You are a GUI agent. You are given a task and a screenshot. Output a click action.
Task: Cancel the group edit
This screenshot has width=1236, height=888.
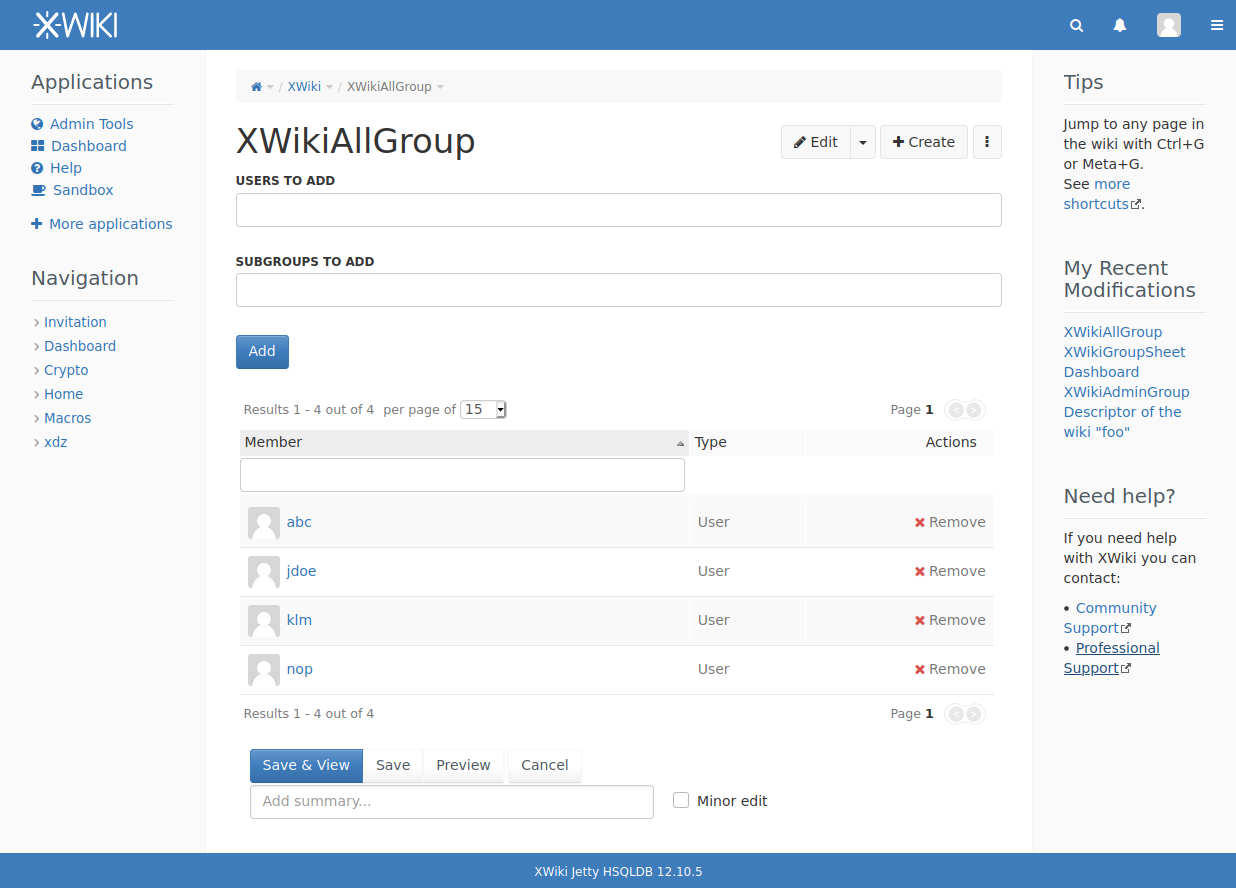pyautogui.click(x=545, y=765)
